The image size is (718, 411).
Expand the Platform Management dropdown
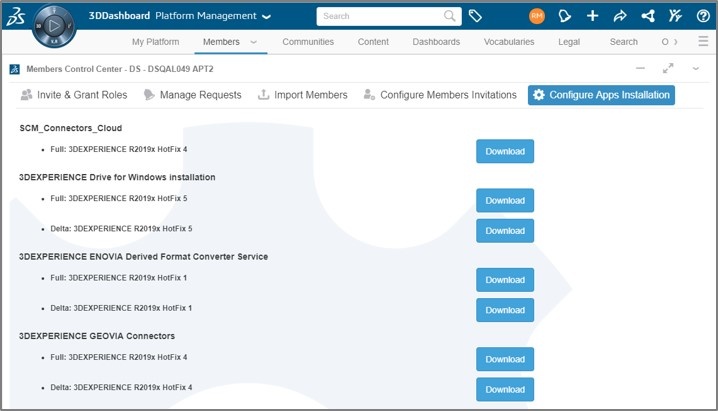pos(266,17)
